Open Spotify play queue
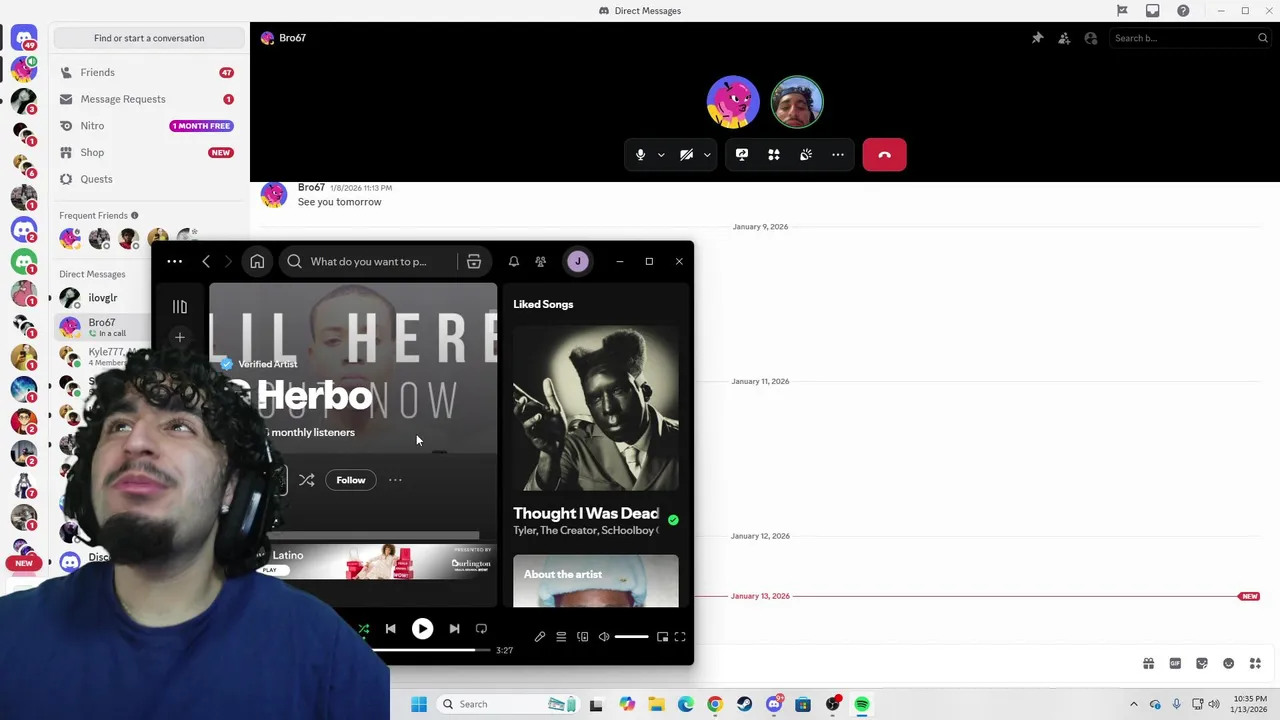Viewport: 1280px width, 720px height. click(x=561, y=637)
